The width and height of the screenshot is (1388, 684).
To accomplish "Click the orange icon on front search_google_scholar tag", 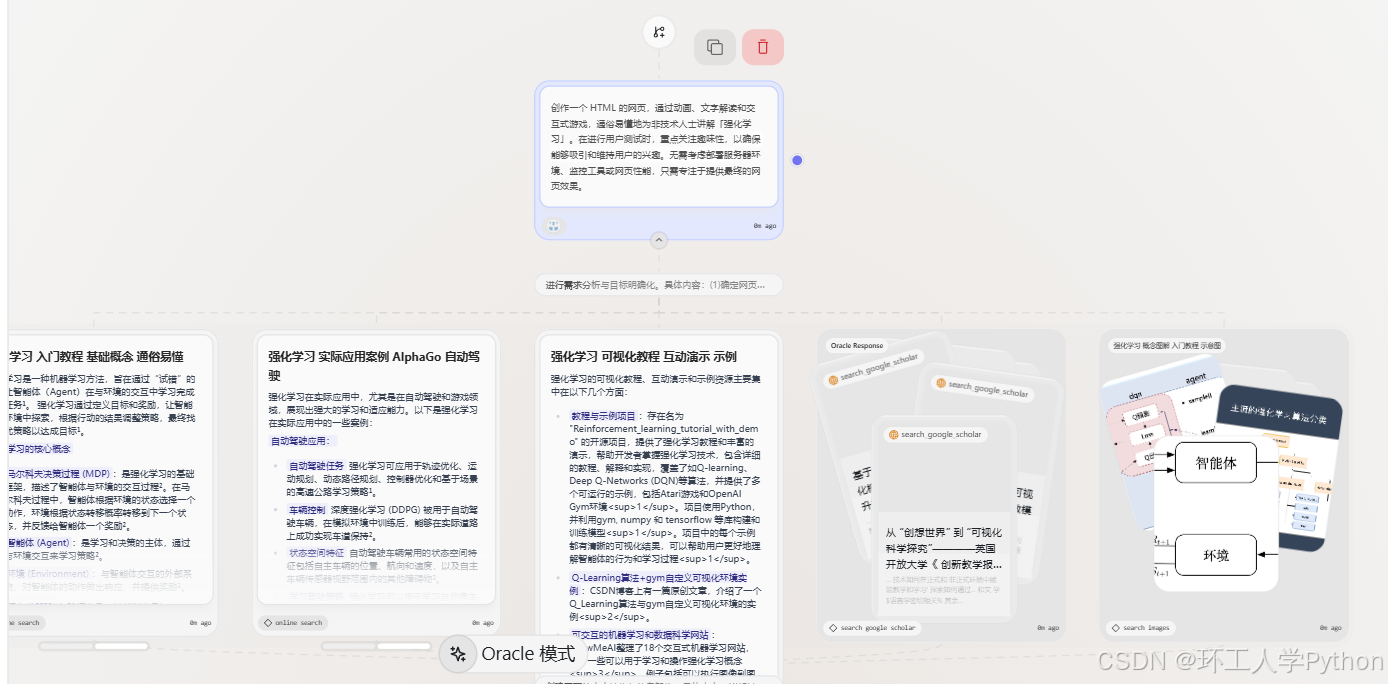I will click(x=892, y=435).
